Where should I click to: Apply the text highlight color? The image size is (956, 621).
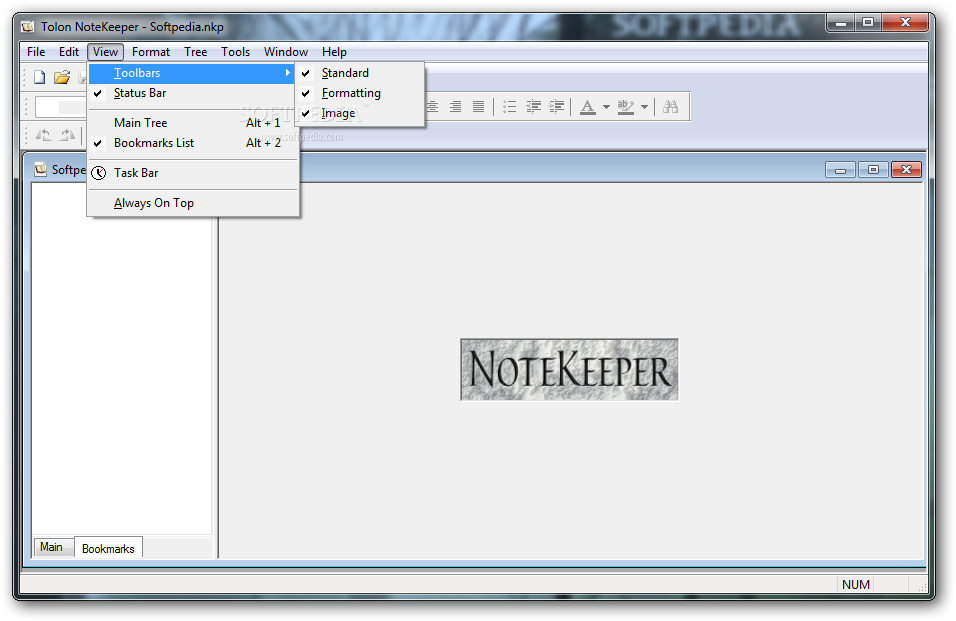click(x=626, y=107)
